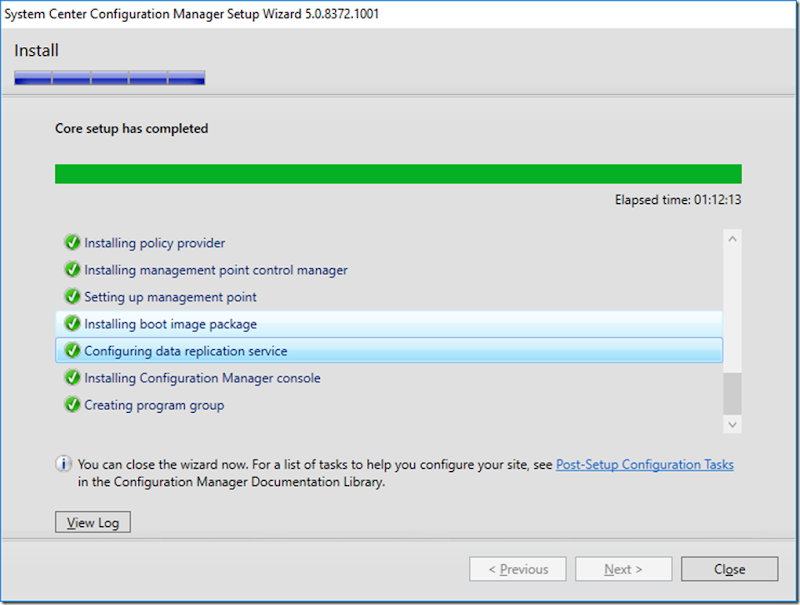Select the 'Installing policy provider' row
The image size is (800, 605).
click(389, 243)
